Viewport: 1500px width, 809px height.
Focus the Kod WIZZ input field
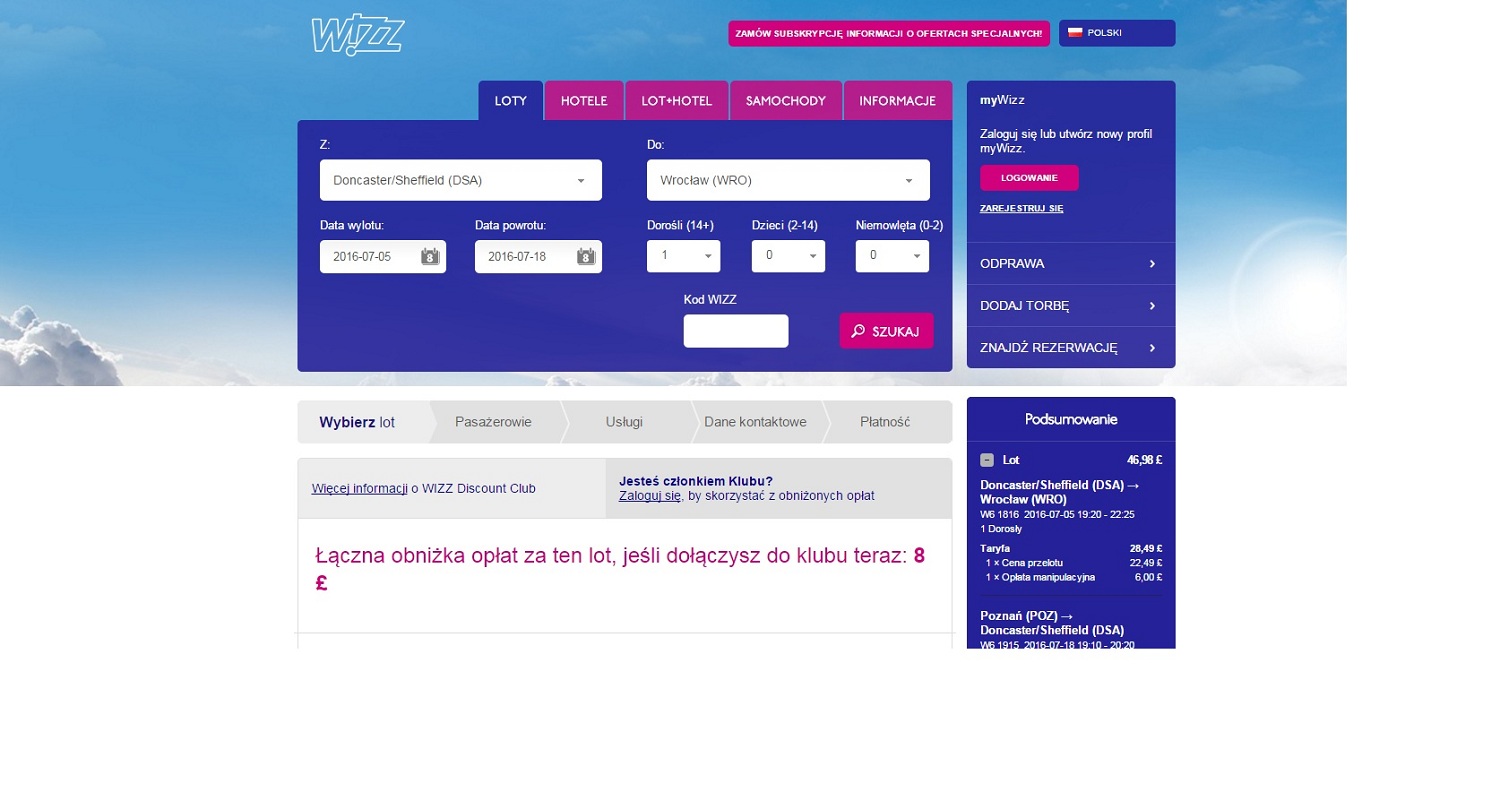tap(736, 331)
